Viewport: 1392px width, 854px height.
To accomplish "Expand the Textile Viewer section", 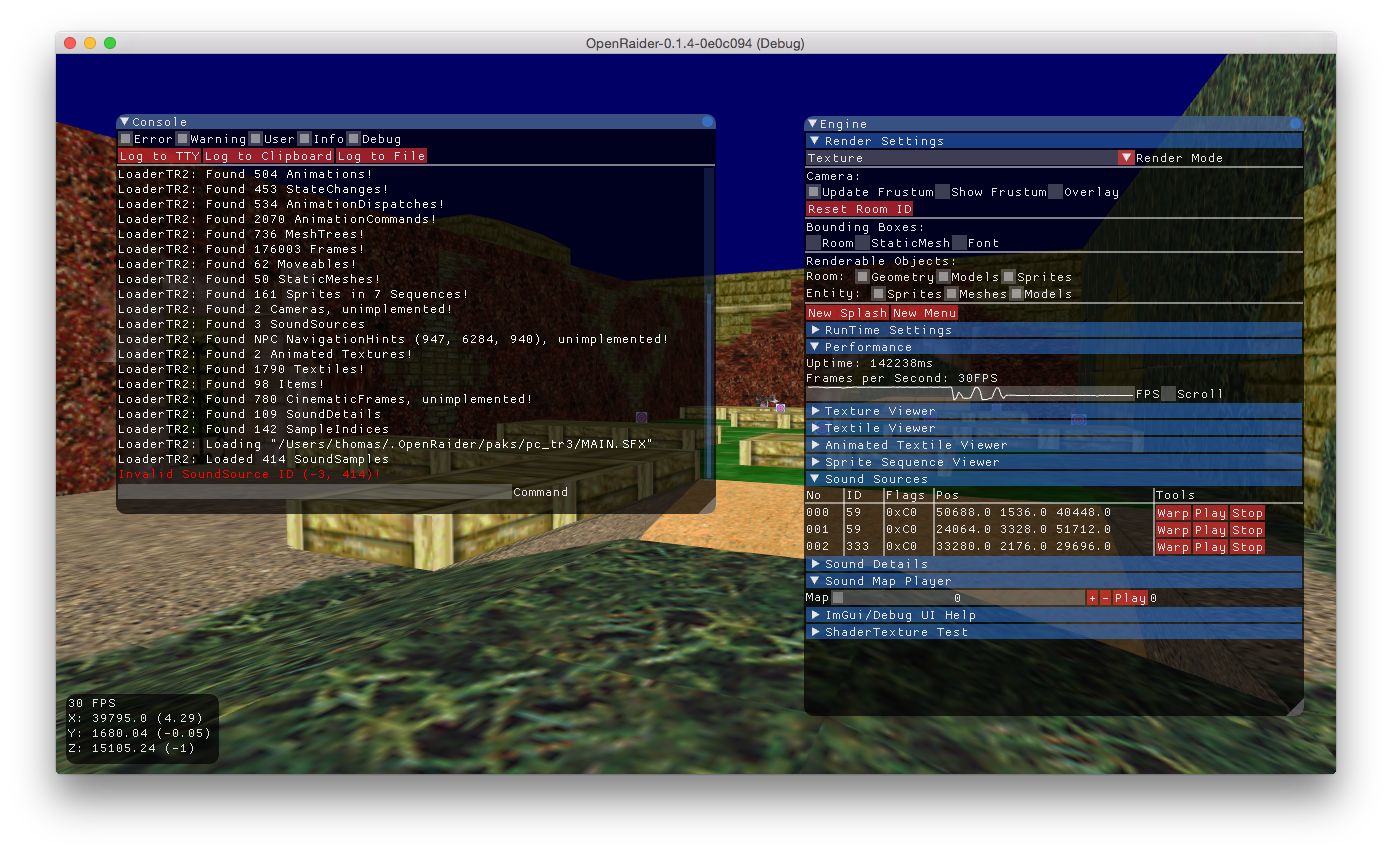I will click(x=1054, y=428).
